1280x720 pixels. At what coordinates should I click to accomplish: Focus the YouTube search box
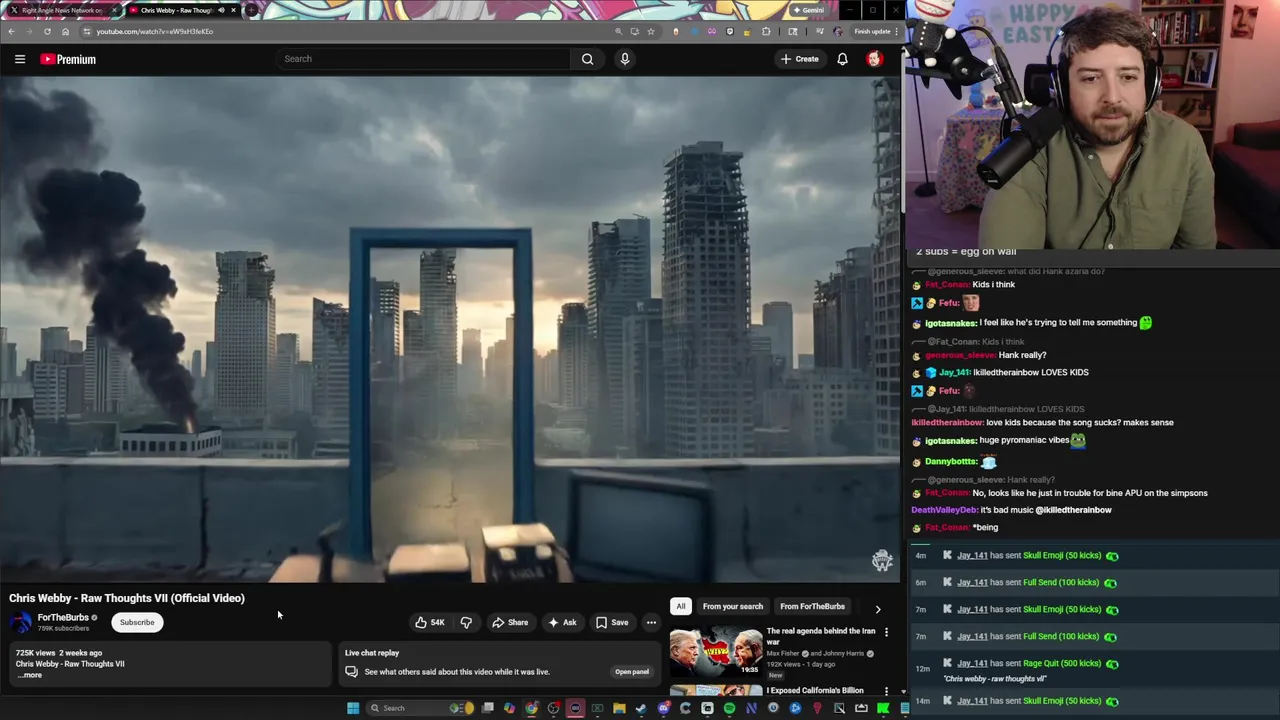[425, 59]
